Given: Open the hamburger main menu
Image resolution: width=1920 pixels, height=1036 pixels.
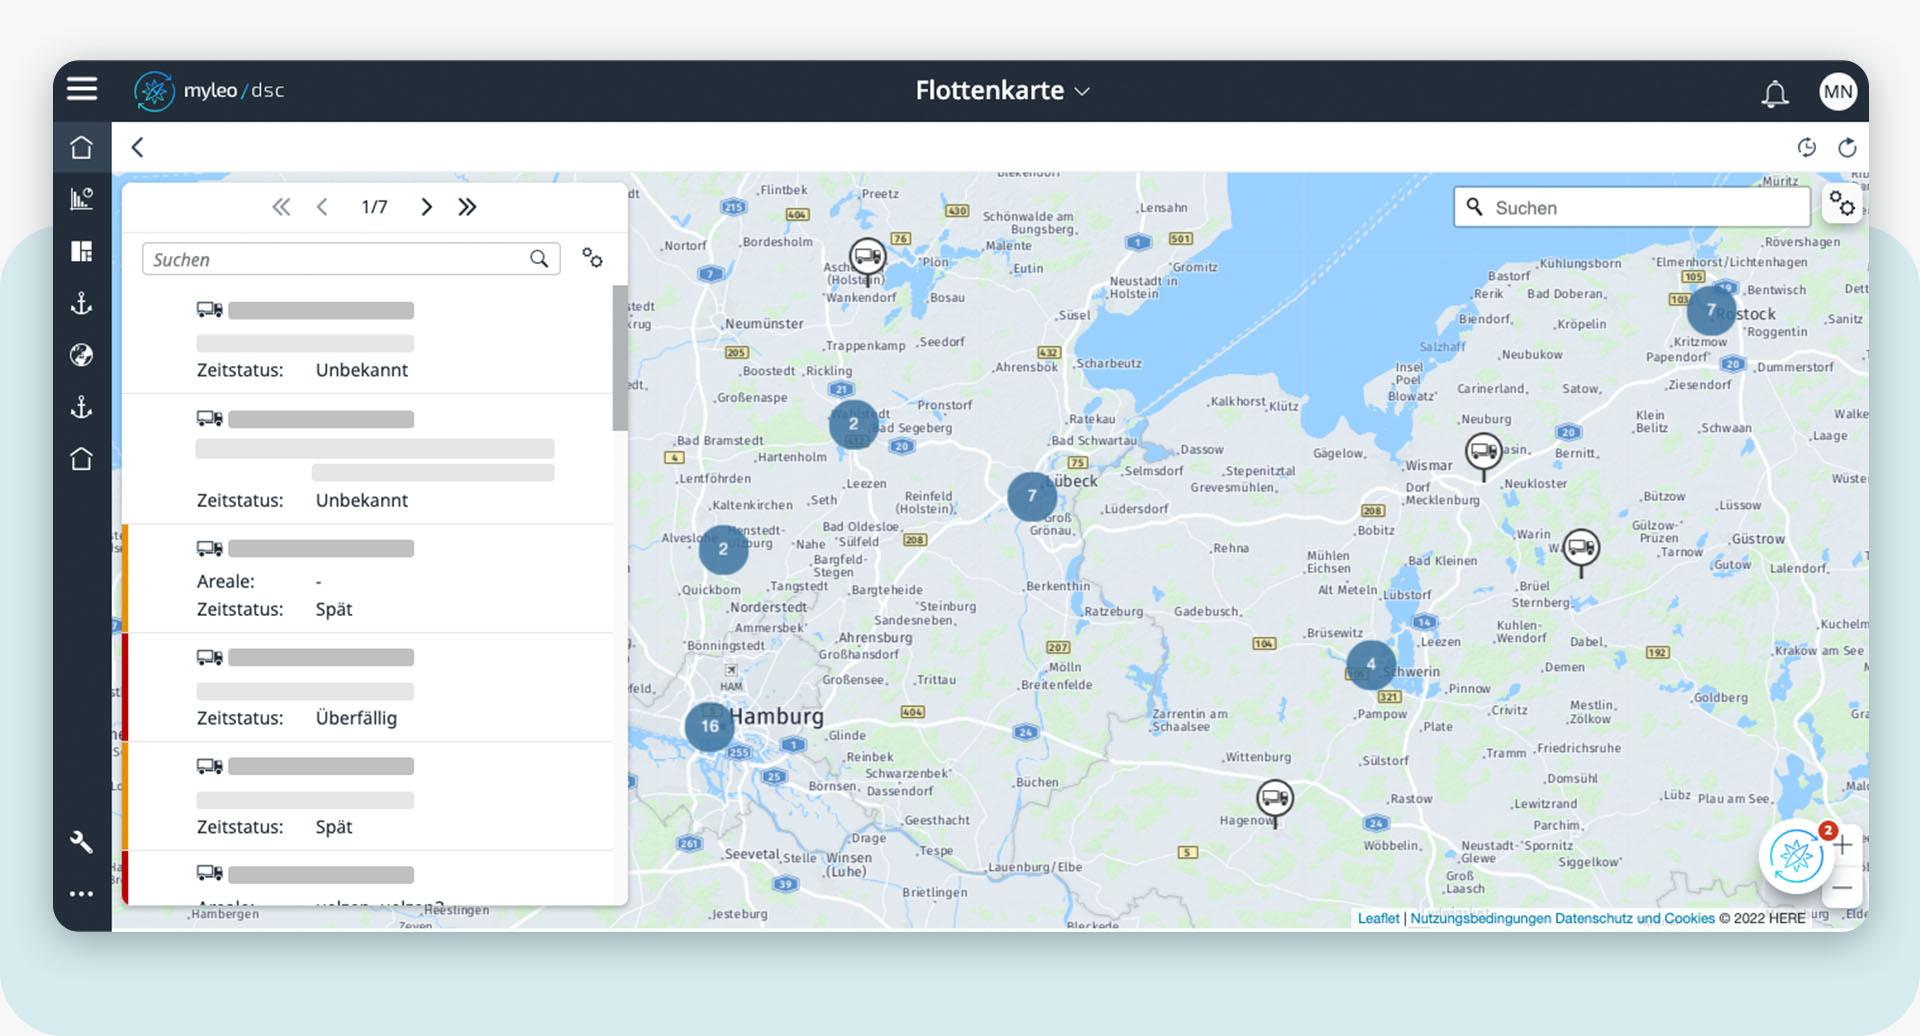Looking at the screenshot, I should click(x=82, y=89).
